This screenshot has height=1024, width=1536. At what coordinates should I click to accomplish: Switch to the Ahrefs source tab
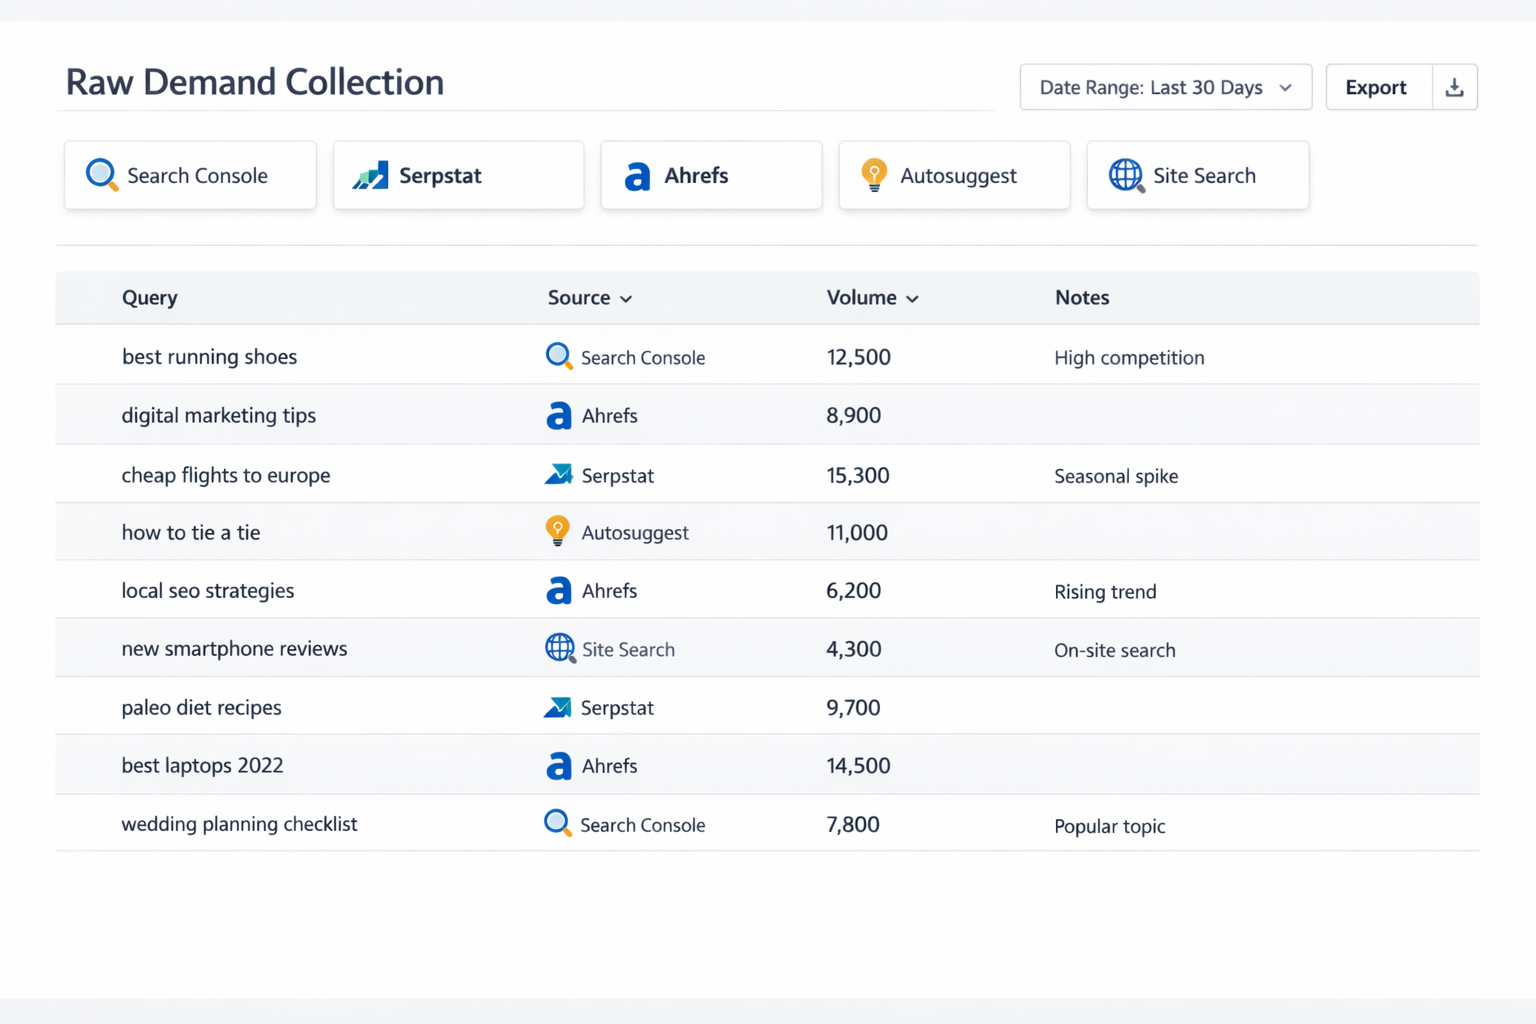tap(711, 176)
